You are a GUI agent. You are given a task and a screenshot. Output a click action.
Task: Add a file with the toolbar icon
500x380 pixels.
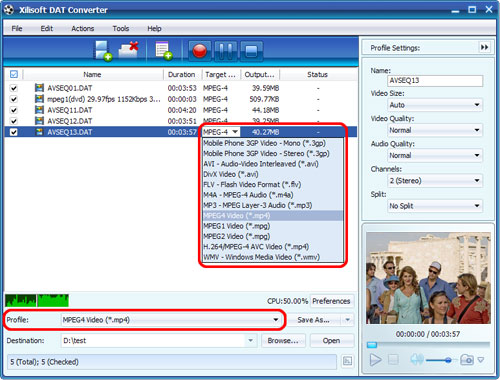click(x=103, y=51)
